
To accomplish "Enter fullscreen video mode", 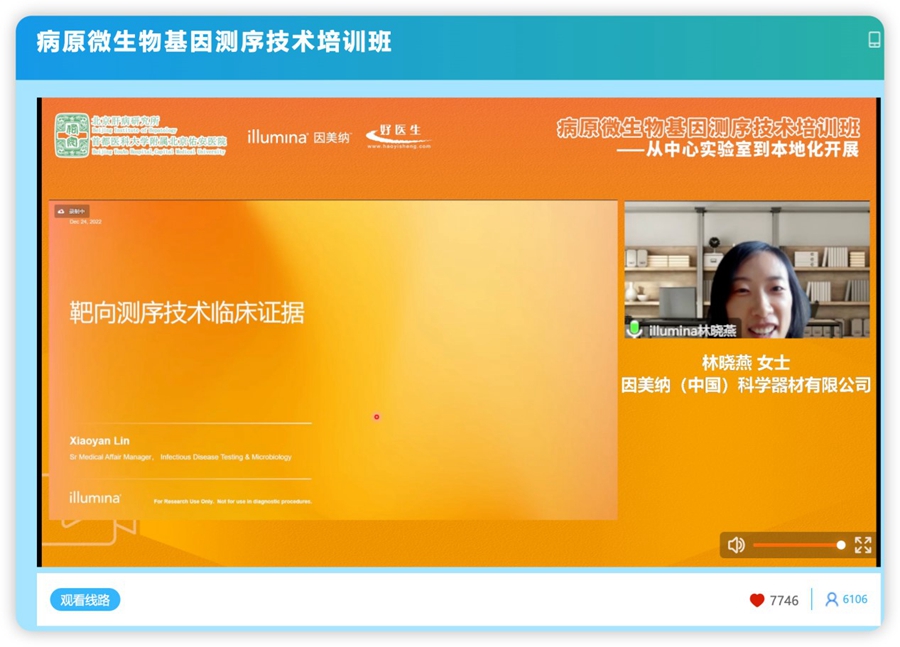I will tap(863, 545).
